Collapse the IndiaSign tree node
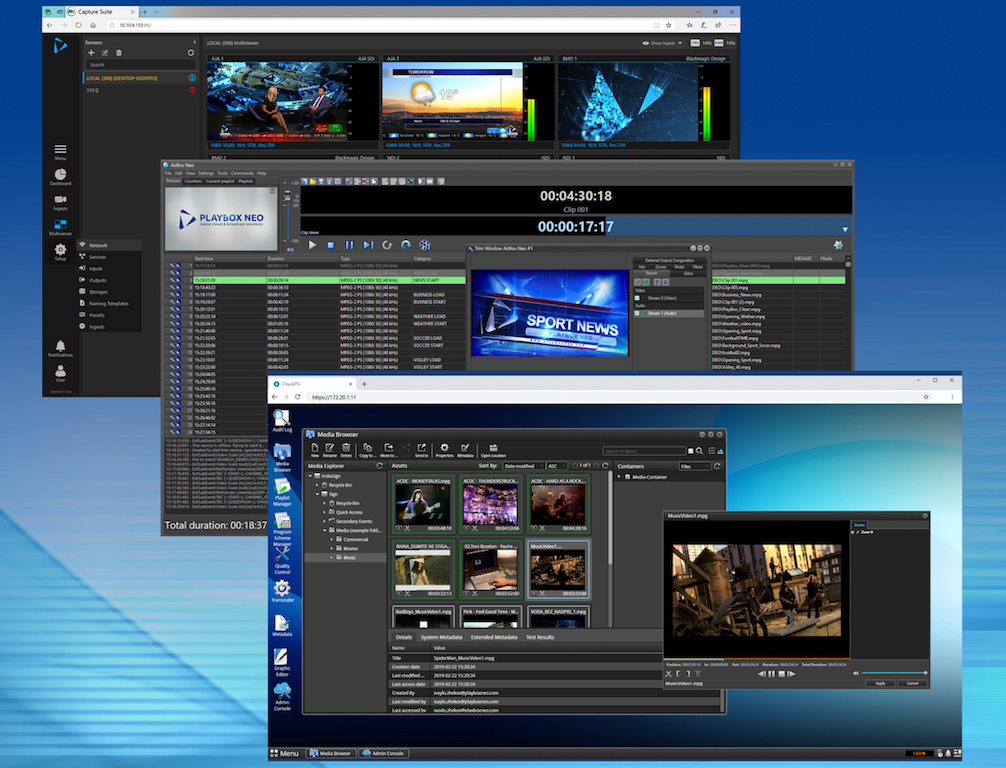1006x768 pixels. click(x=311, y=476)
